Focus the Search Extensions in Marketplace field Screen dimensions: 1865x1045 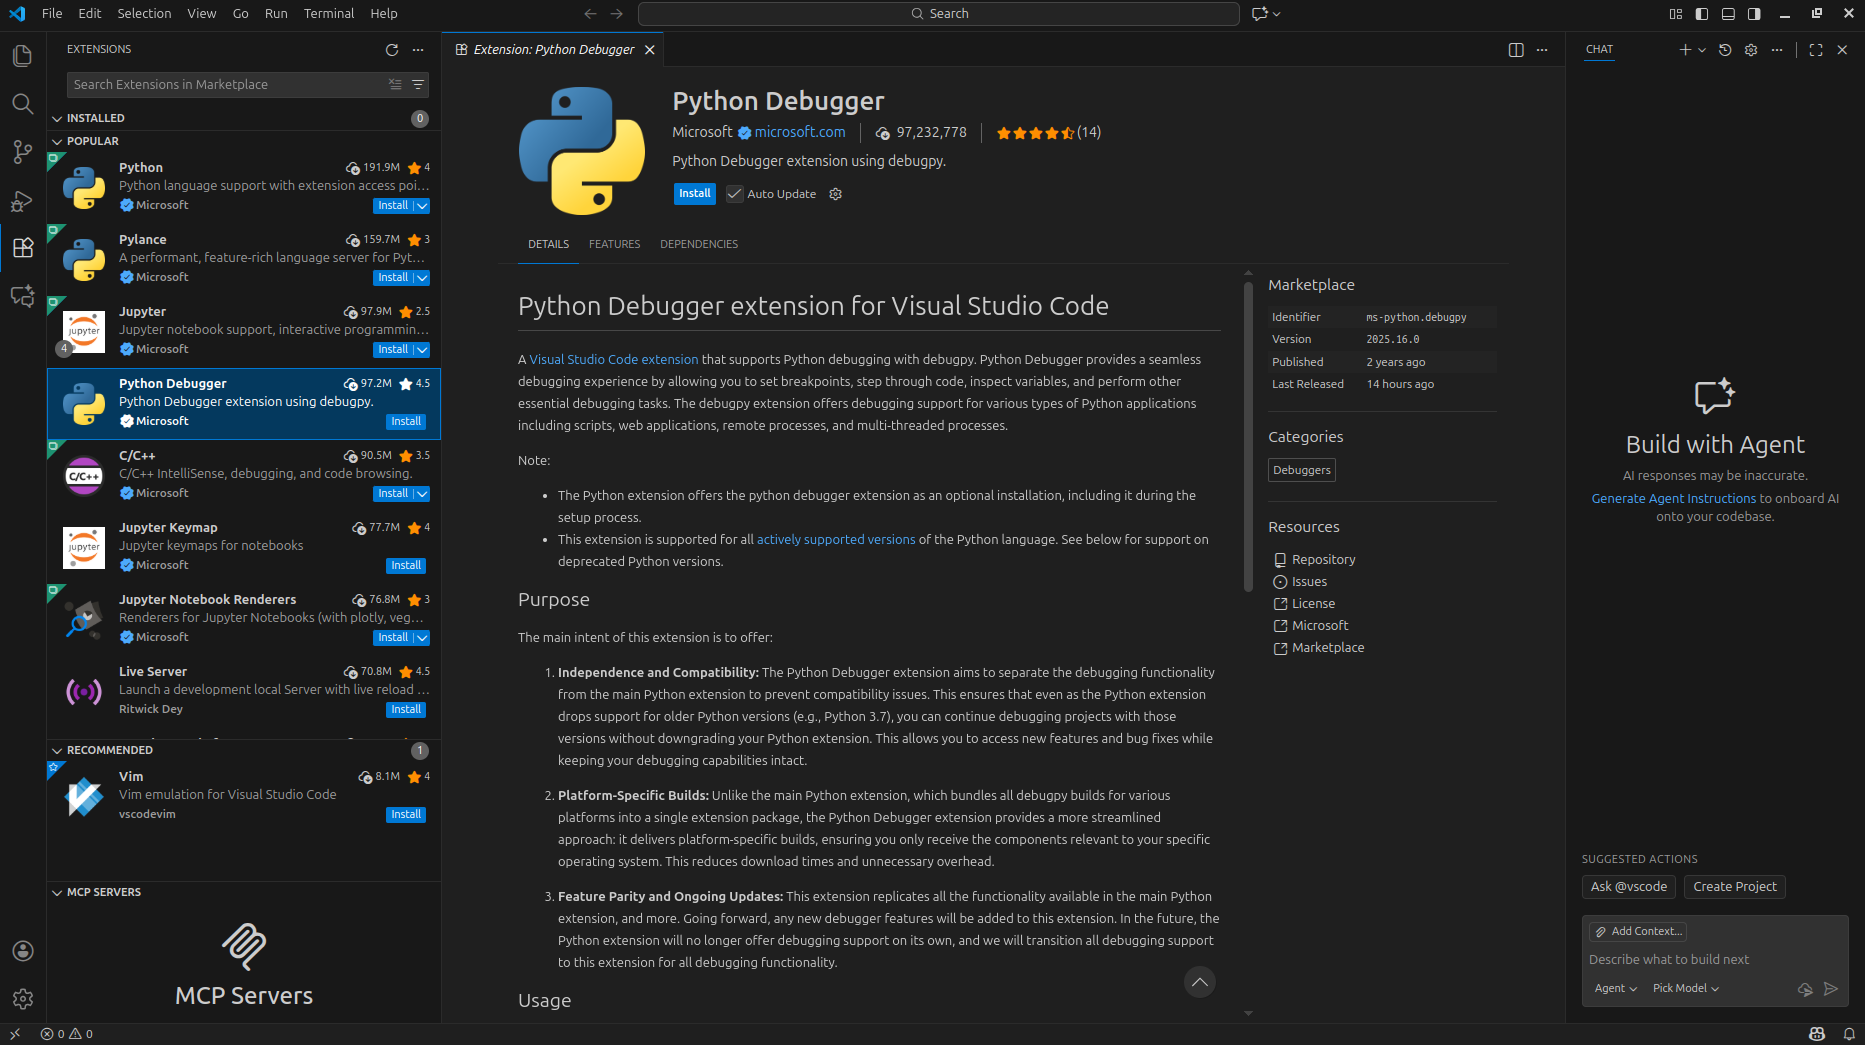pos(228,85)
